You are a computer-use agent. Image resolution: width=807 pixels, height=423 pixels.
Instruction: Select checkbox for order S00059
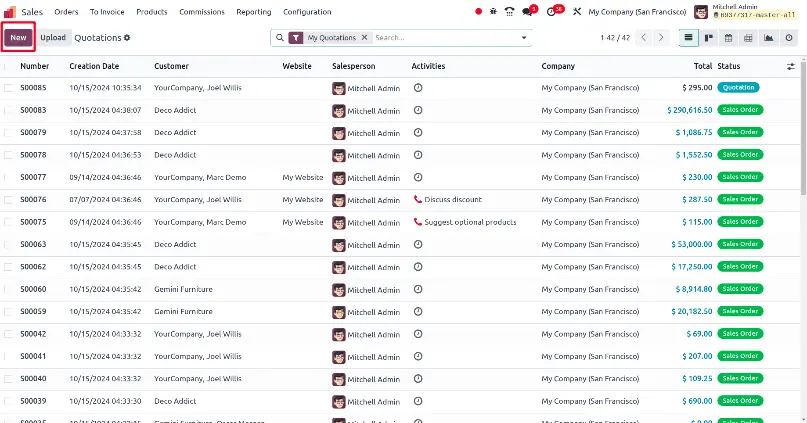click(x=8, y=312)
